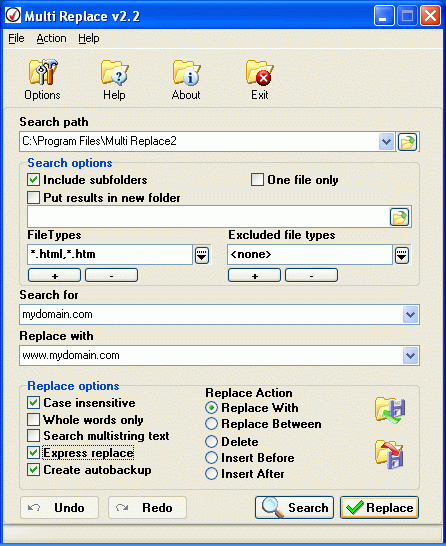Enable Whole words only checkbox
Screen dimensions: 446x546
point(33,420)
